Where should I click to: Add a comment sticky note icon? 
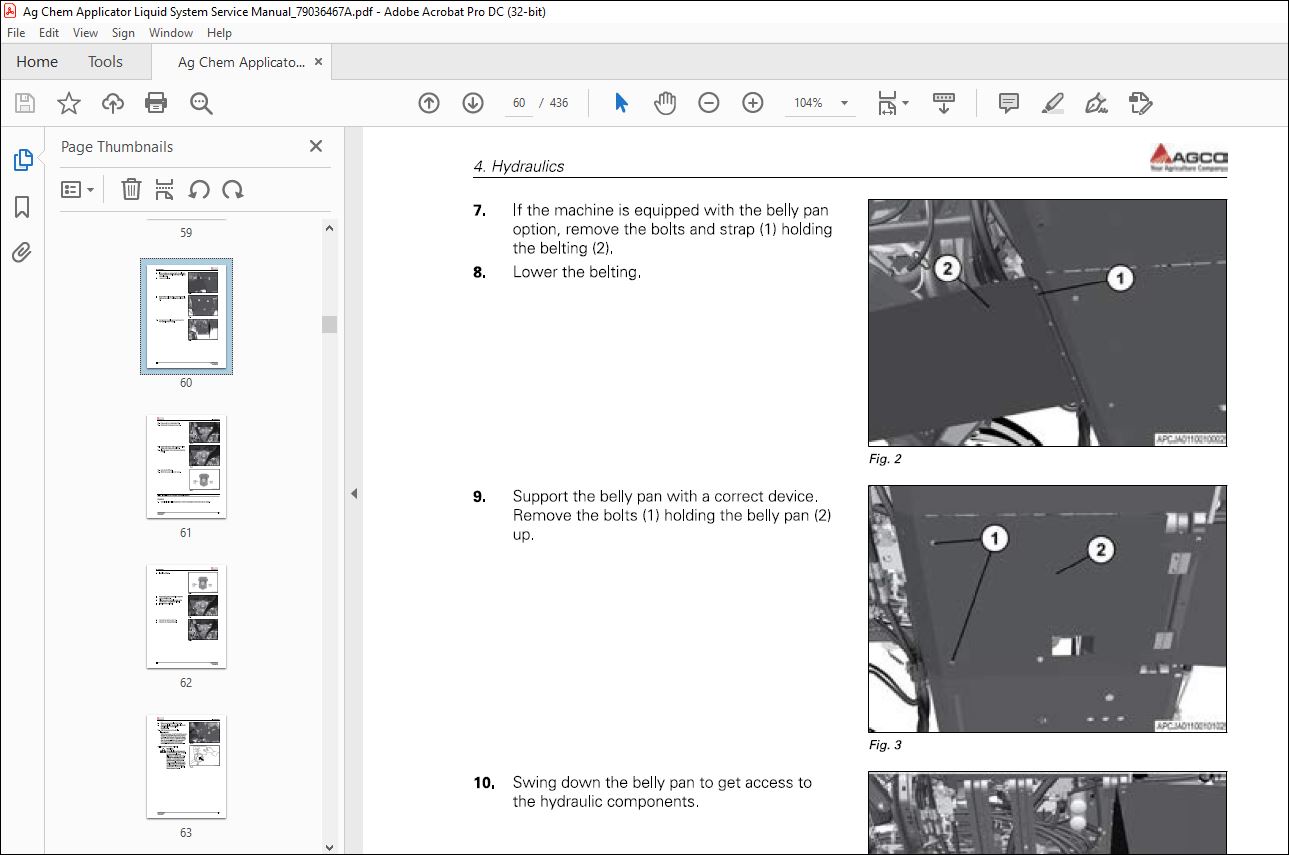pyautogui.click(x=1009, y=103)
